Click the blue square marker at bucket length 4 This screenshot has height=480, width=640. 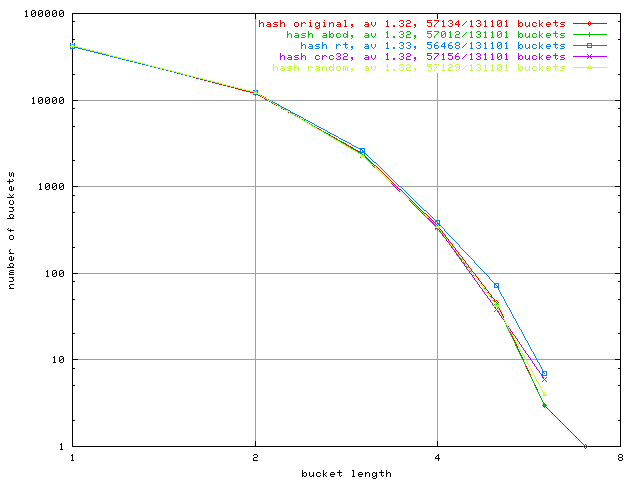[x=438, y=222]
